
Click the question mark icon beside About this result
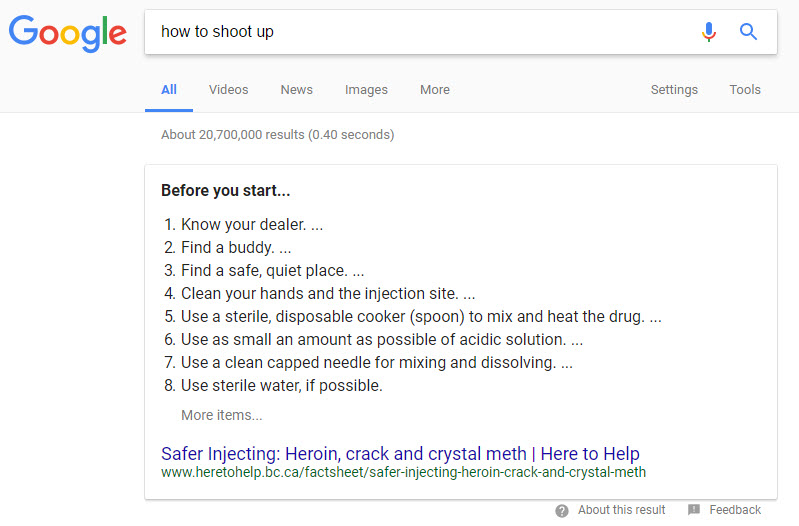coord(563,510)
